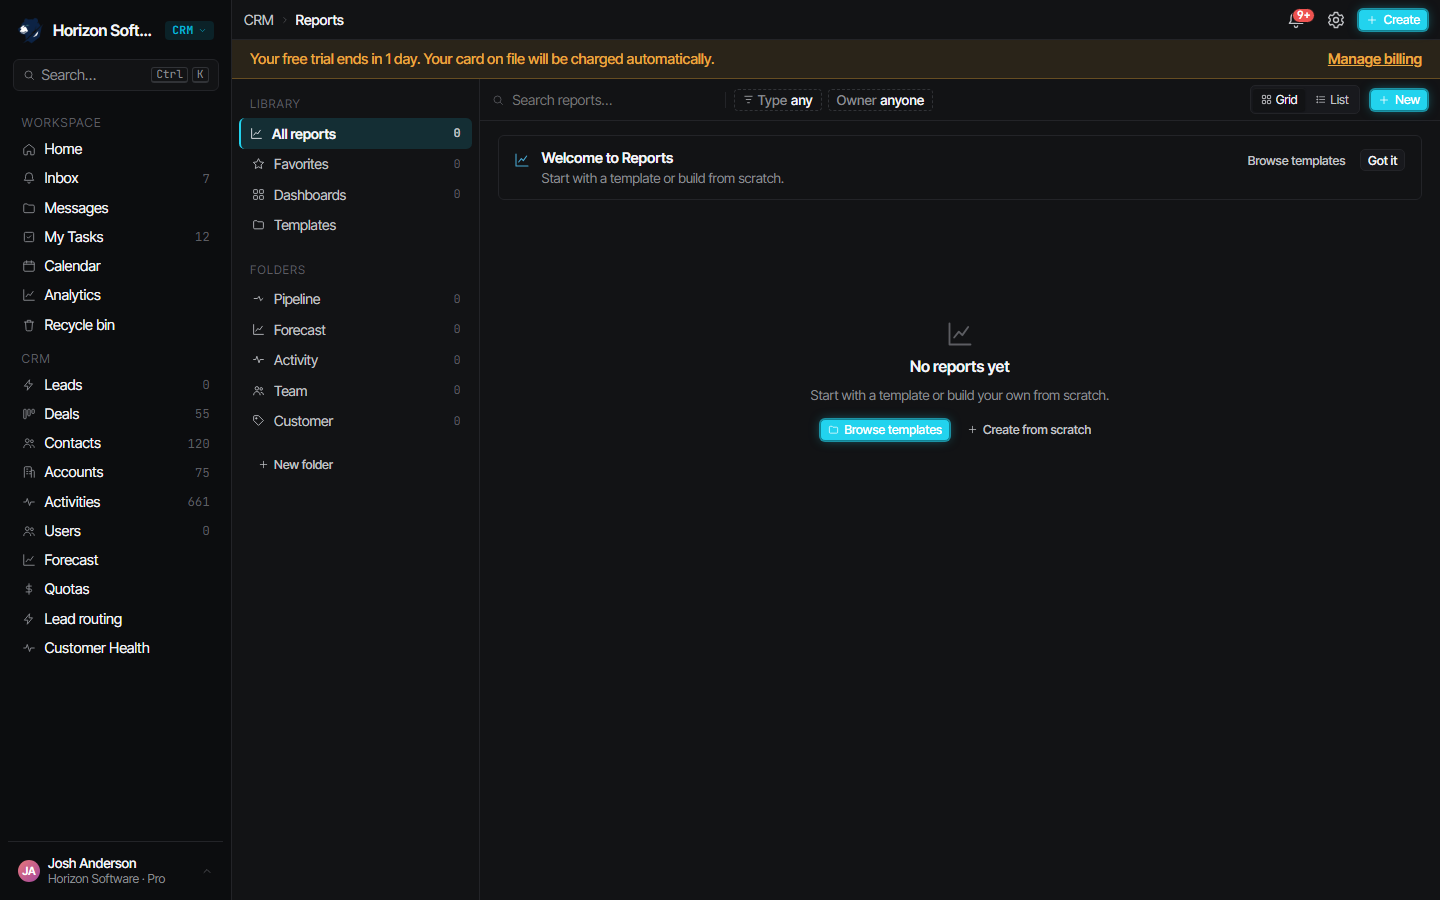Open the settings gear
Screen dimensions: 1440x900
tap(1336, 20)
